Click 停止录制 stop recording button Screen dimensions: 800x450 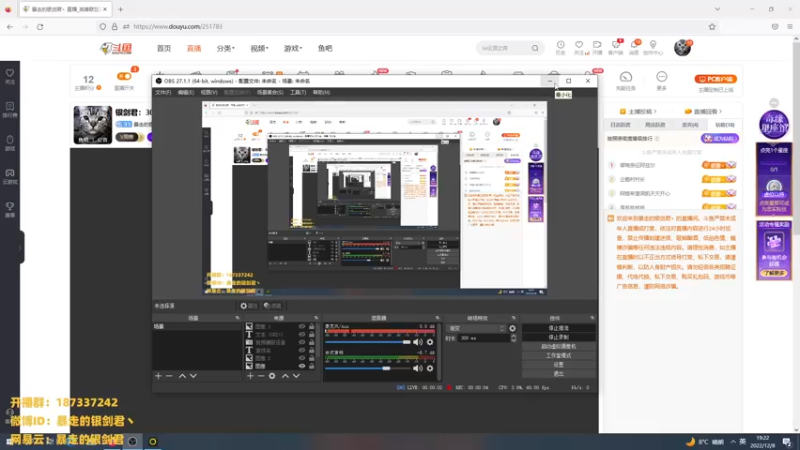click(x=559, y=337)
